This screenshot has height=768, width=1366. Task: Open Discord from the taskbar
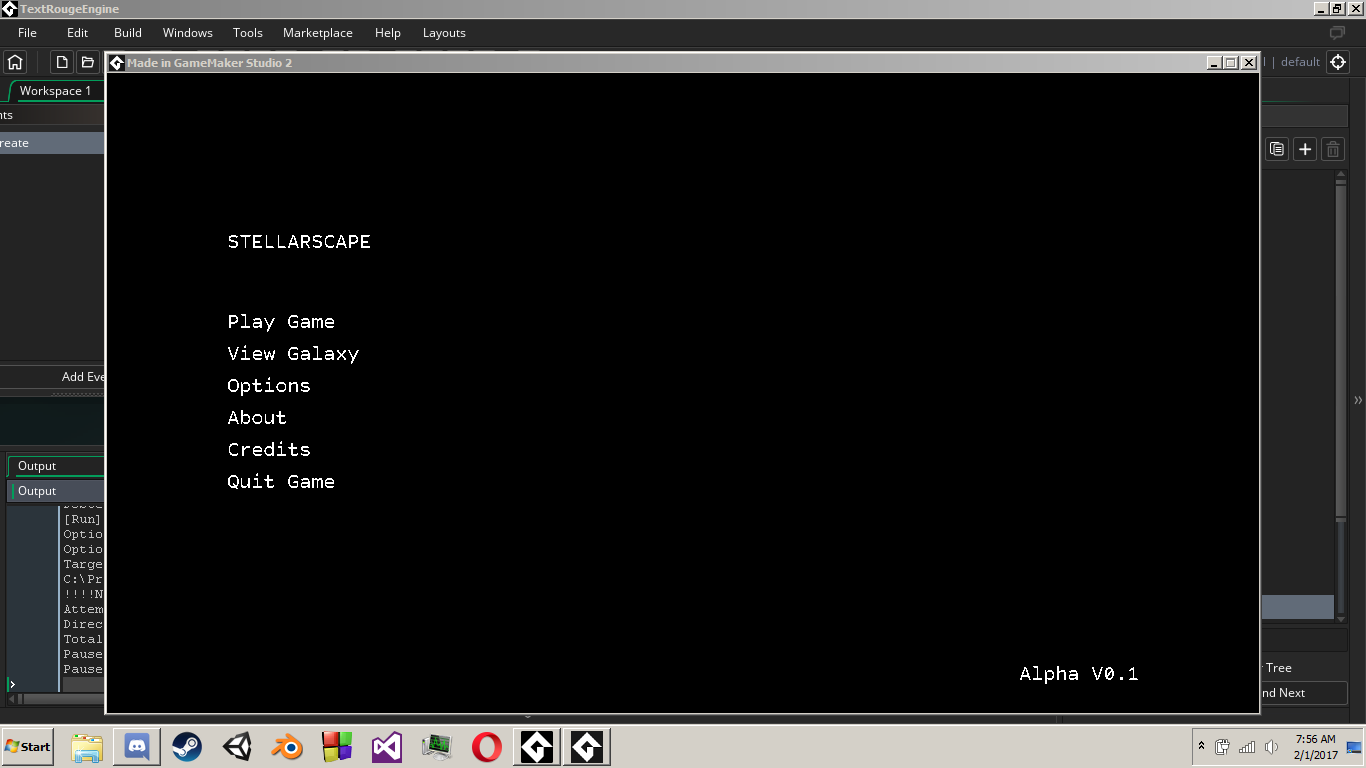point(136,747)
